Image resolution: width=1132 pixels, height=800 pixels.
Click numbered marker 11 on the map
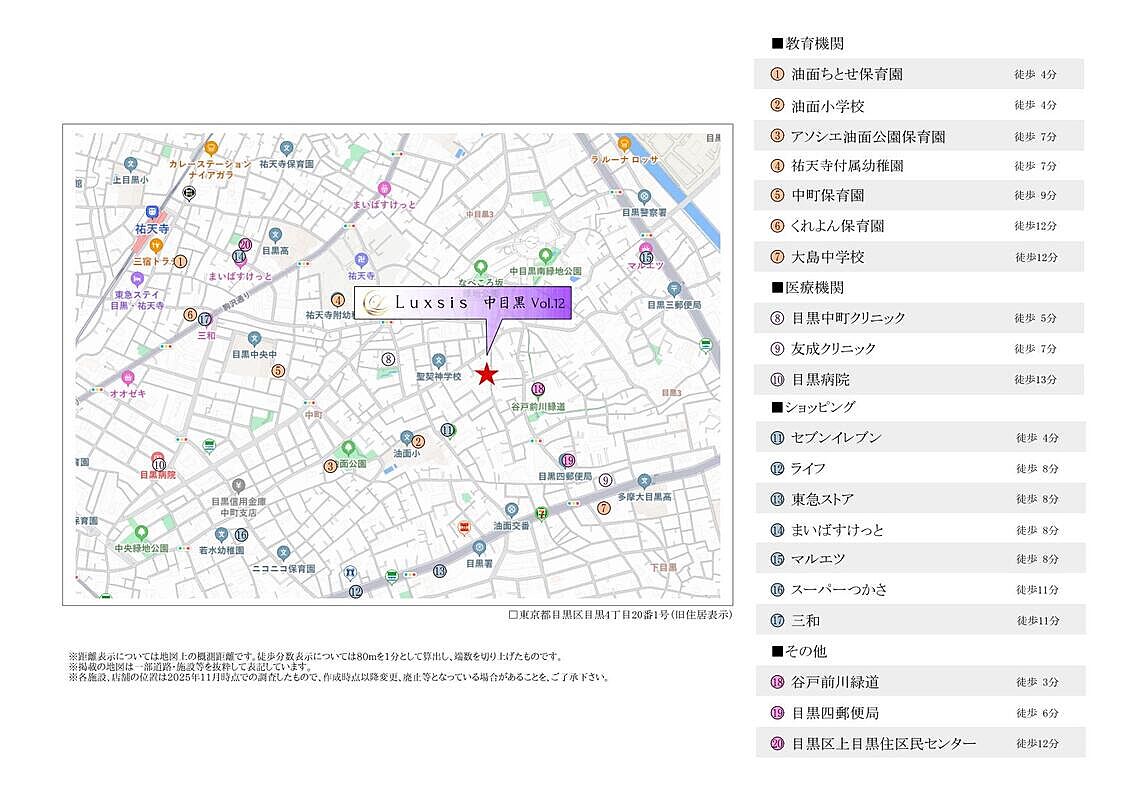[448, 430]
